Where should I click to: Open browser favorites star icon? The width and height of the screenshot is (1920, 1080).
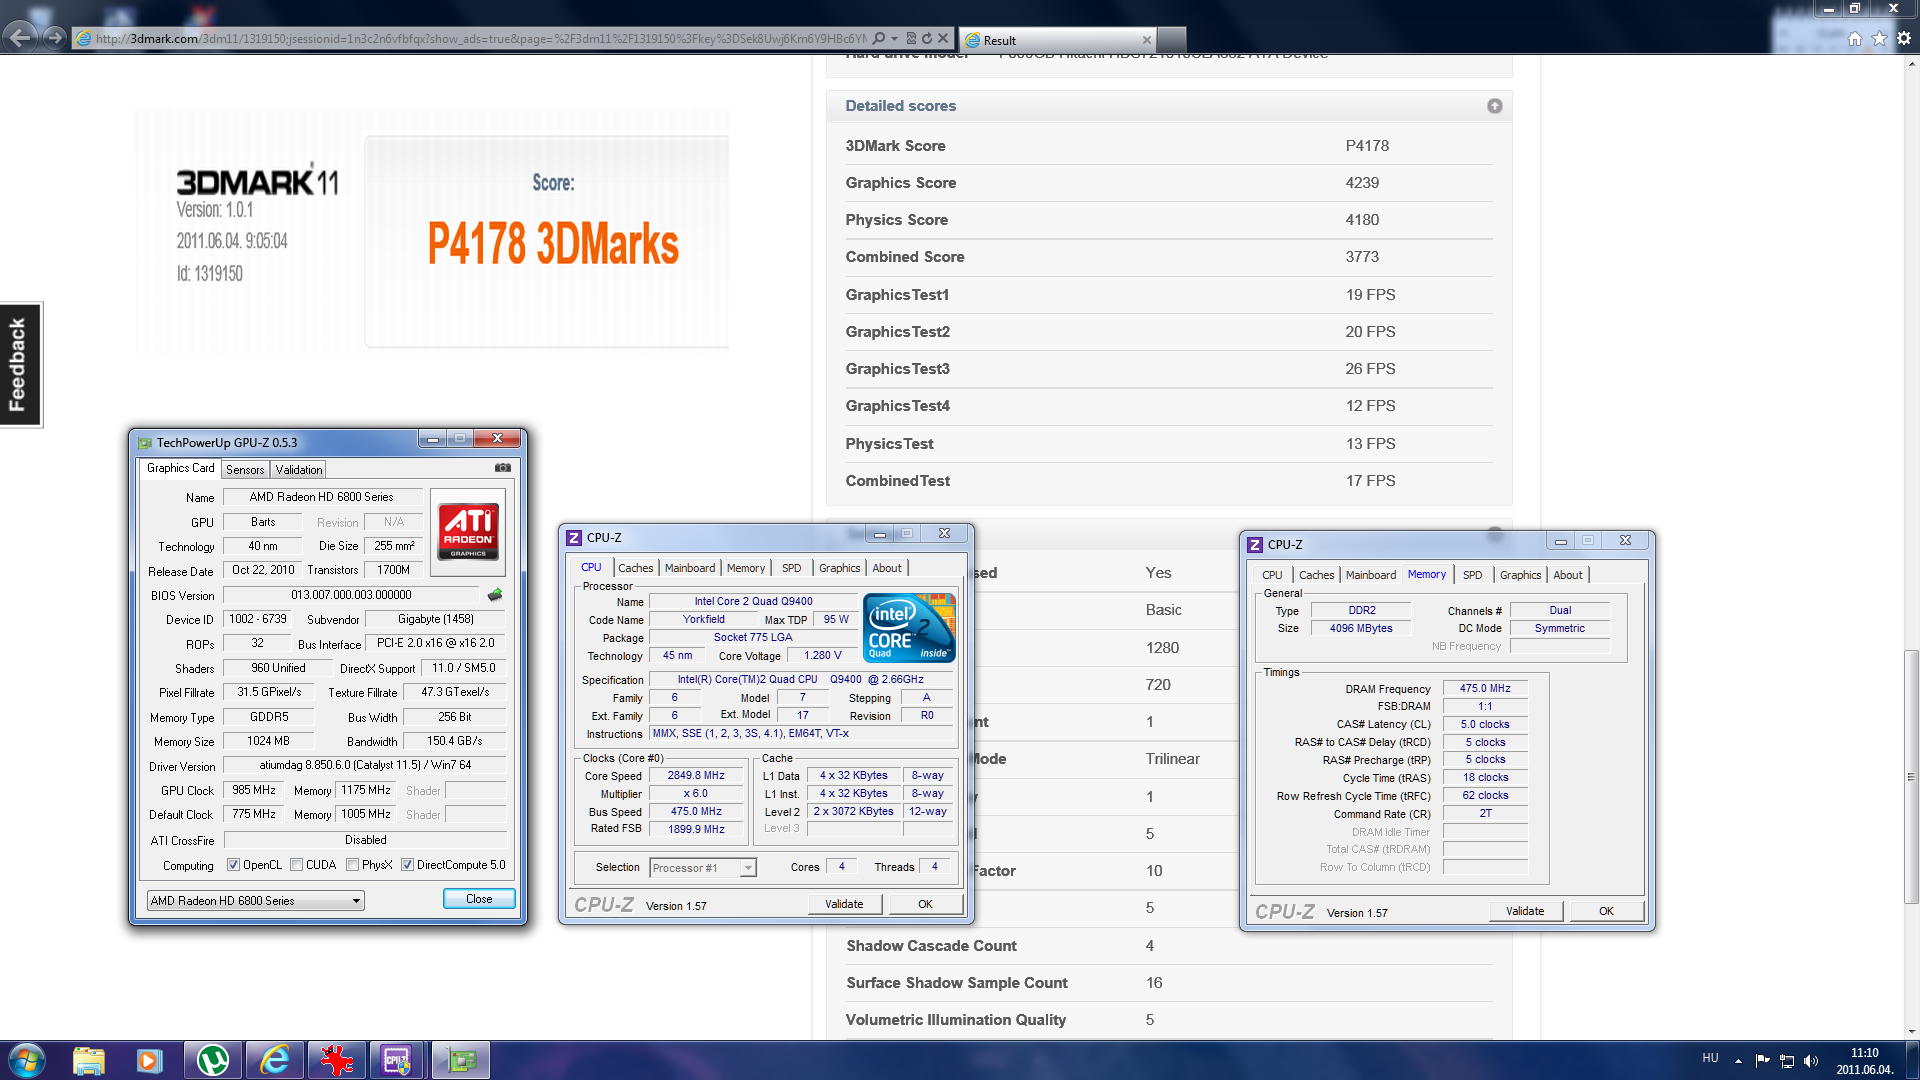1879,39
